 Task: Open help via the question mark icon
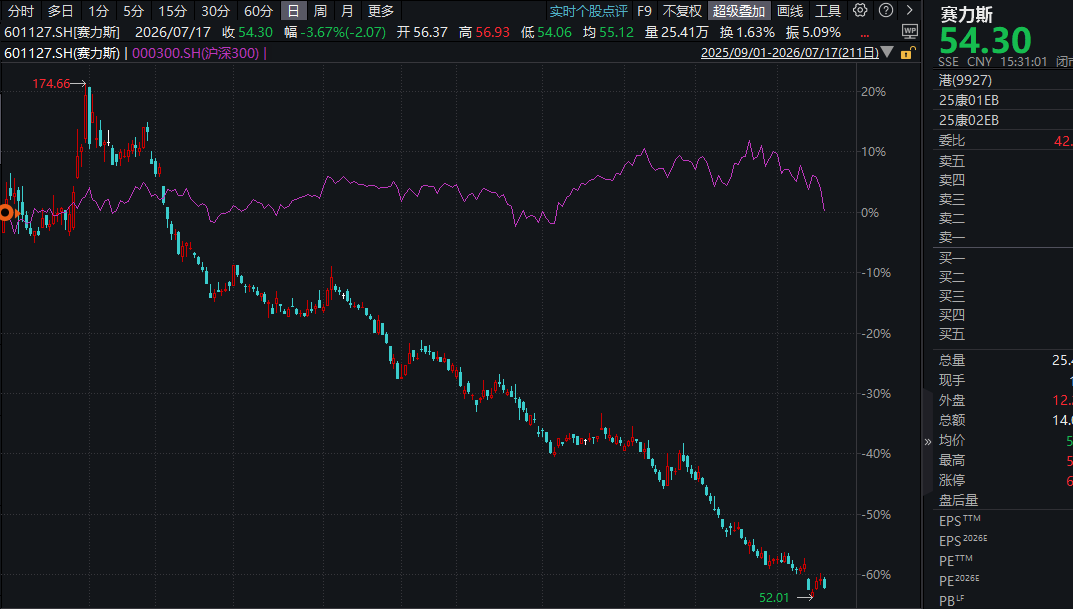tap(885, 10)
